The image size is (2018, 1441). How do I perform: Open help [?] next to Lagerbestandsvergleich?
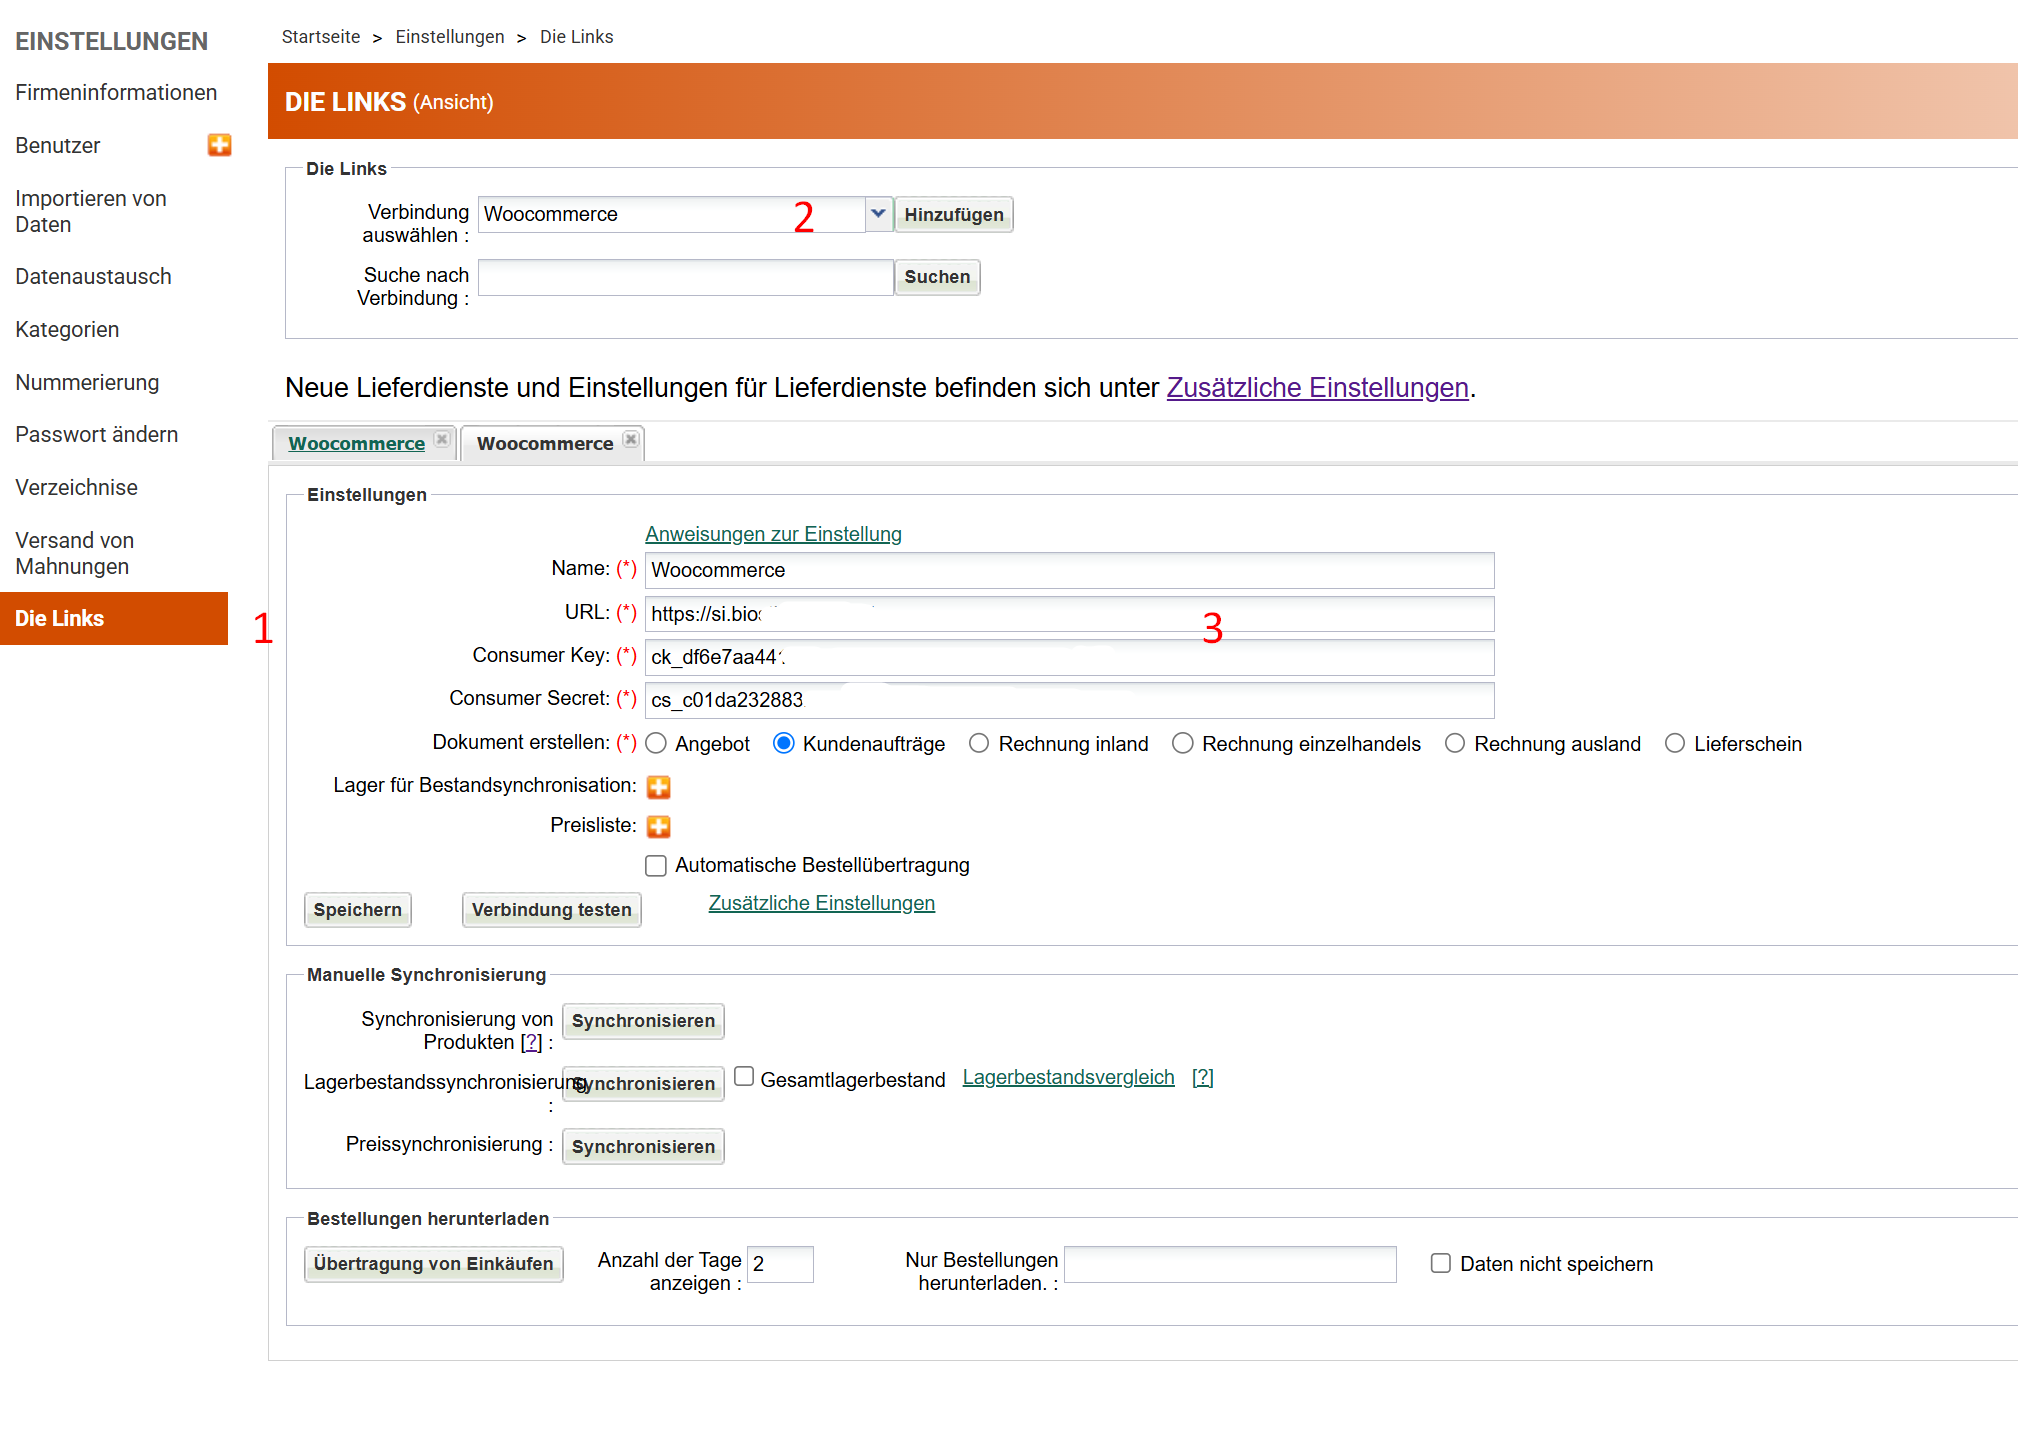pos(1202,1078)
